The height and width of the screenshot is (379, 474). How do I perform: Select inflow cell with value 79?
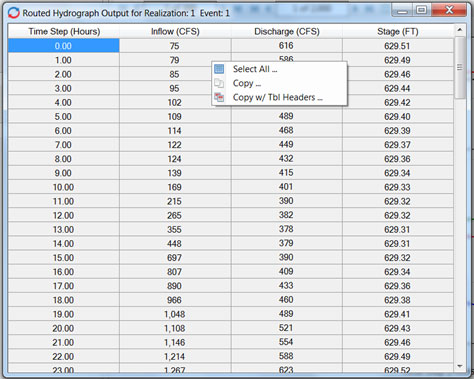[175, 60]
